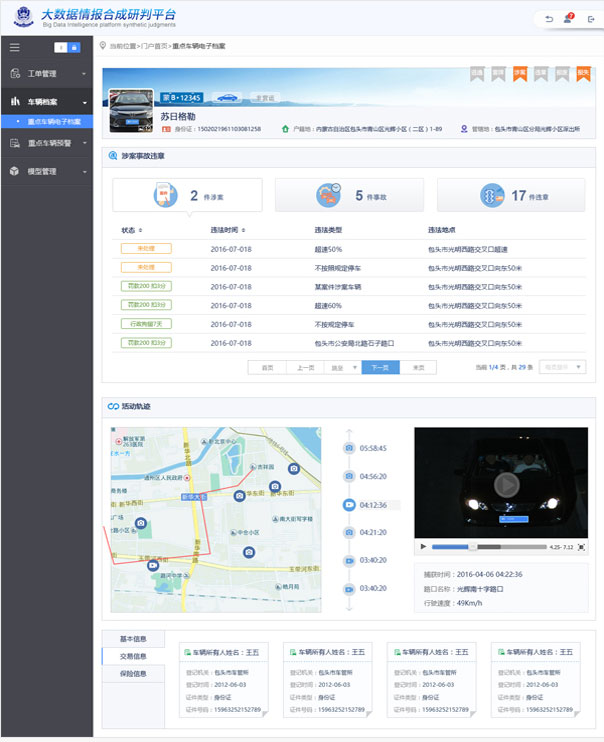Switch to the 保险信息 tab
The width and height of the screenshot is (604, 742).
click(x=133, y=673)
